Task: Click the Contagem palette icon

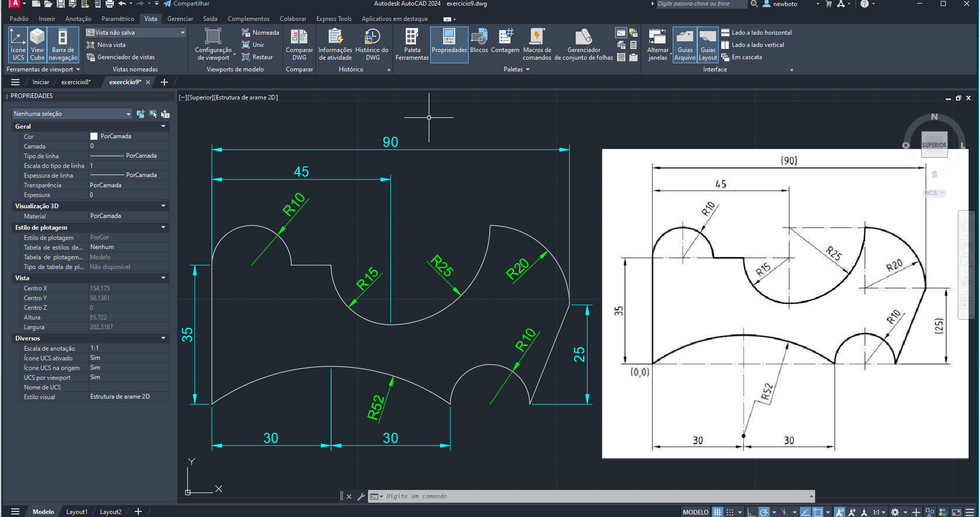Action: coord(505,46)
